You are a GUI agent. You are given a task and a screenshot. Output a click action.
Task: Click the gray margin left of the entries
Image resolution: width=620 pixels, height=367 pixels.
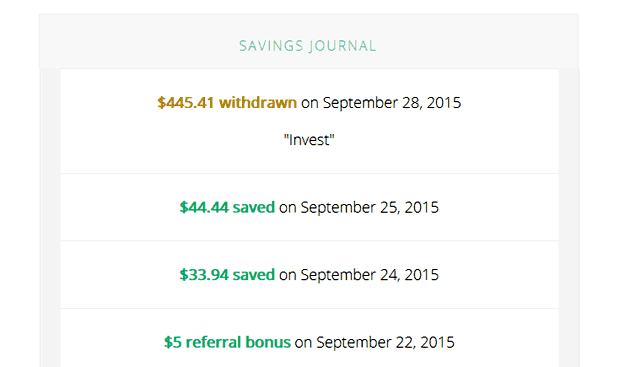[x=50, y=218]
